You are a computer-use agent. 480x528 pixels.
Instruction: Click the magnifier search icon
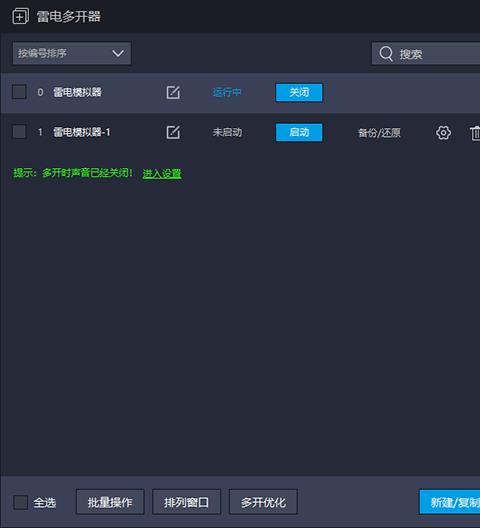(386, 54)
